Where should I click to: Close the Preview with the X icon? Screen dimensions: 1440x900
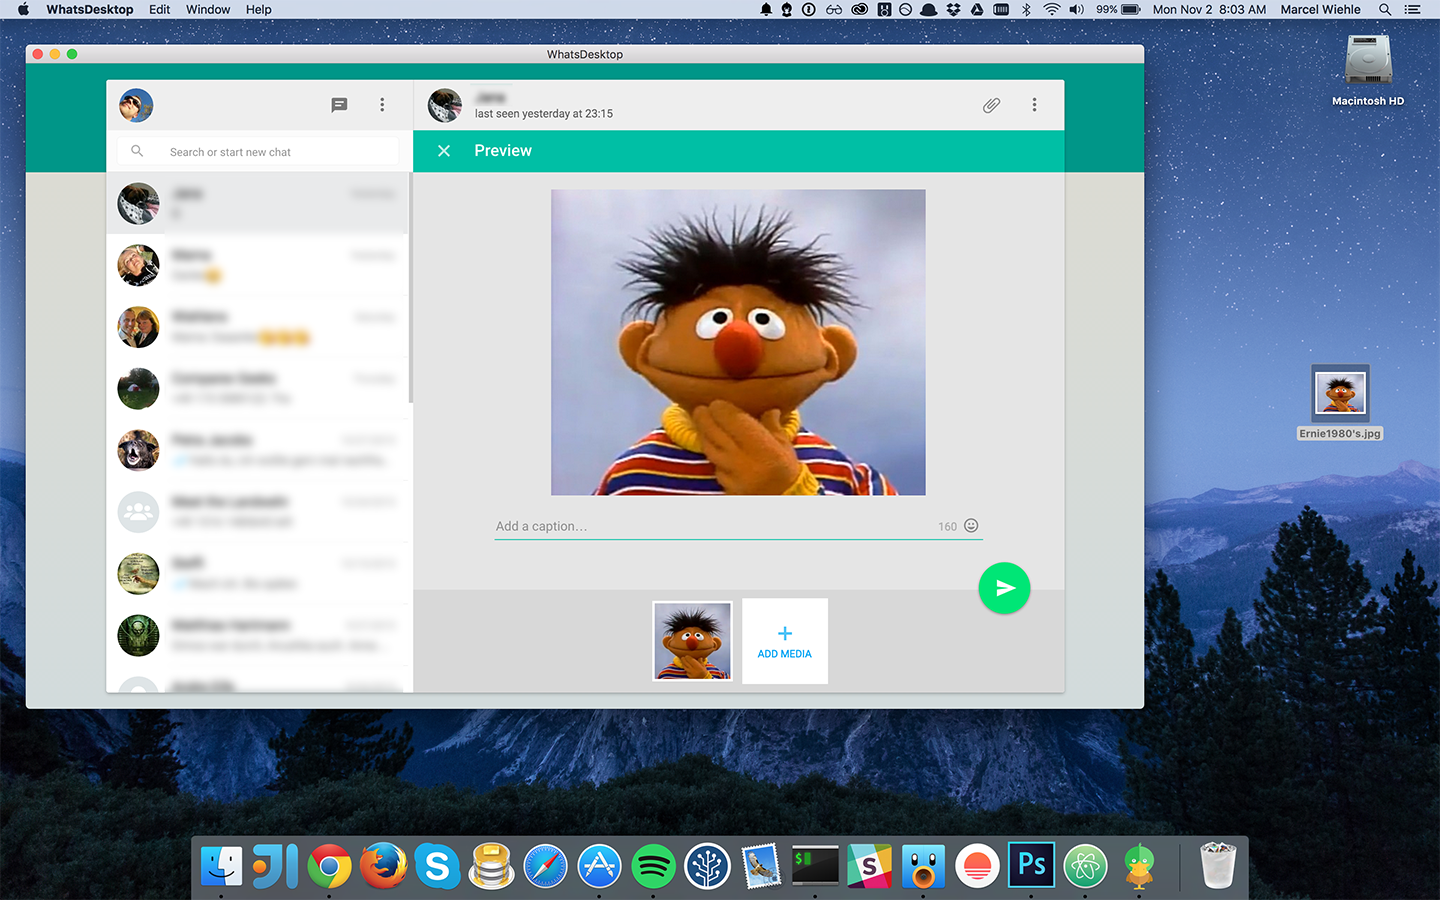(444, 151)
